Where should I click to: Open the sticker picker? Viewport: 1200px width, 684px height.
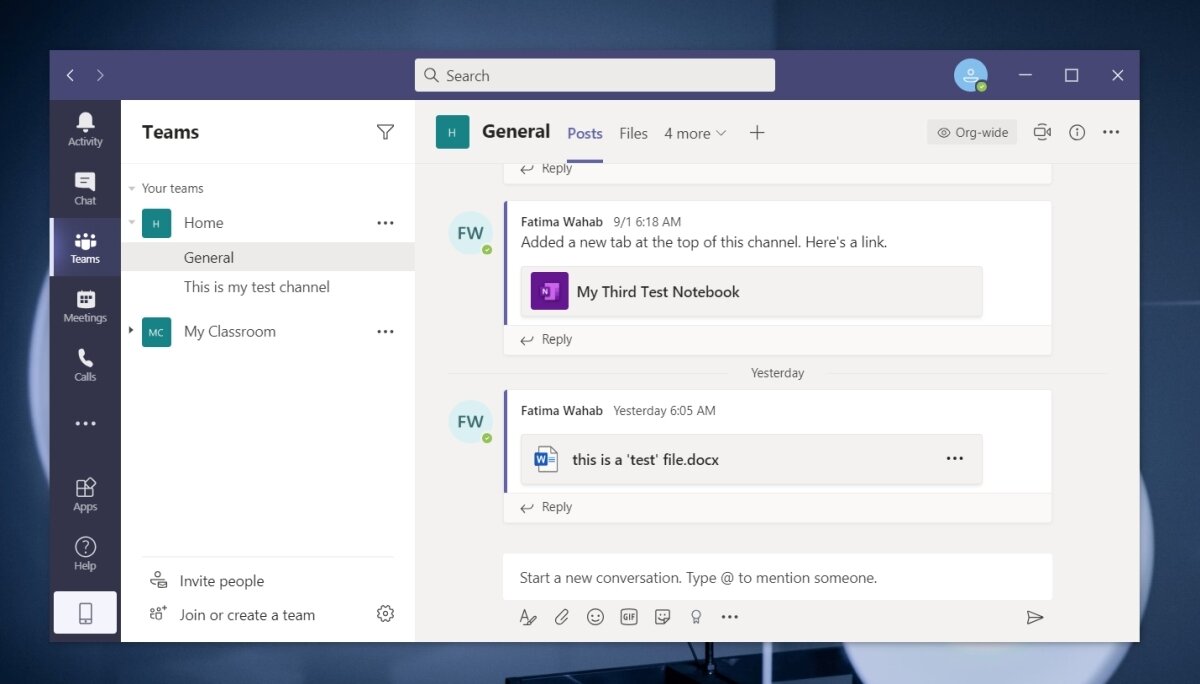(x=662, y=617)
